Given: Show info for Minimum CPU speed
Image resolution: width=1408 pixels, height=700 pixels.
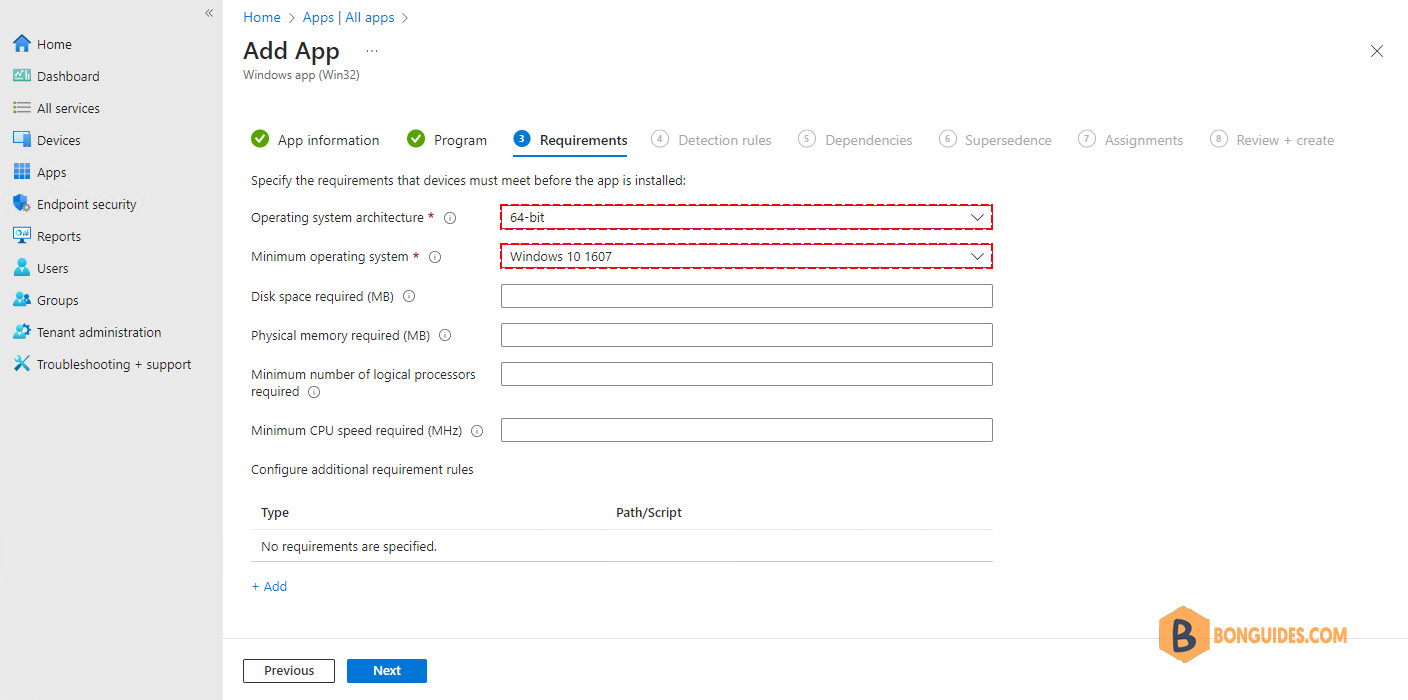Looking at the screenshot, I should [x=477, y=431].
